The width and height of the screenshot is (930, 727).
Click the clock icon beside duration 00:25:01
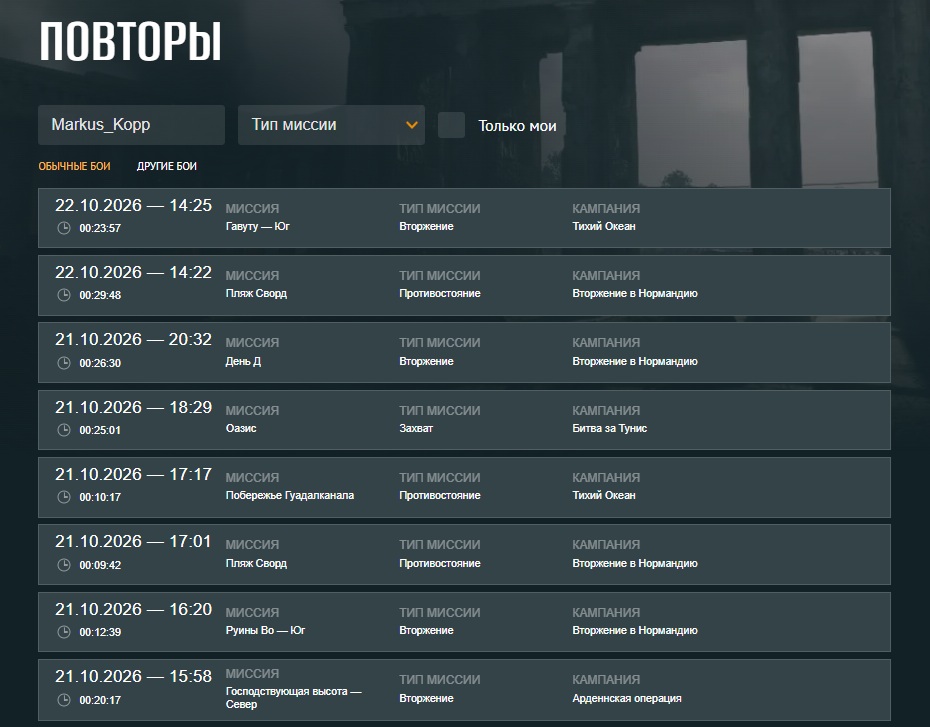(63, 430)
